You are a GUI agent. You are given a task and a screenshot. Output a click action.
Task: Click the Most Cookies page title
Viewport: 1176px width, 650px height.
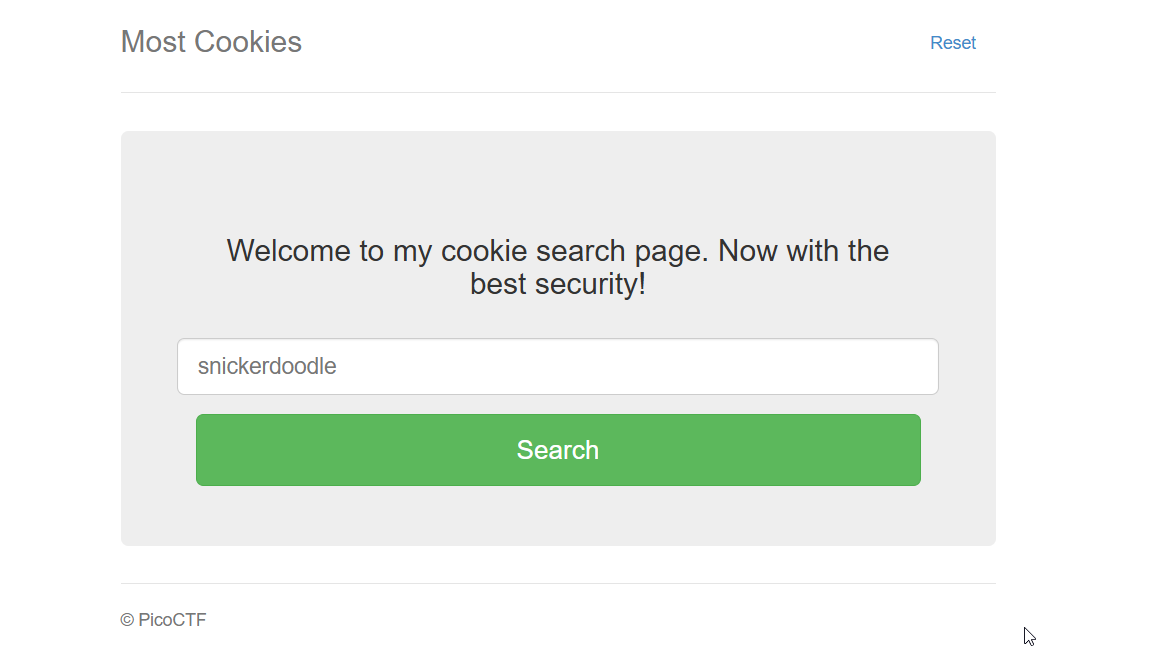pos(211,42)
